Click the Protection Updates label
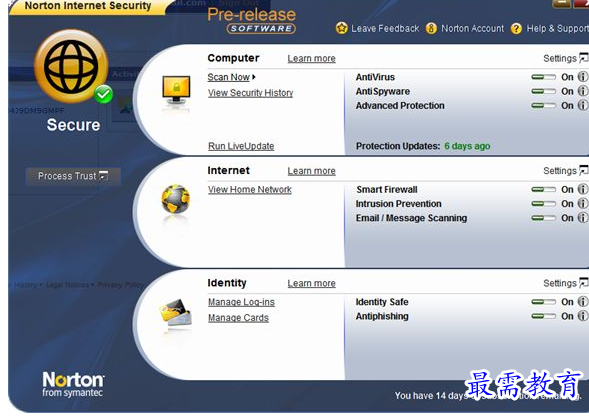589x416 pixels. pos(398,146)
